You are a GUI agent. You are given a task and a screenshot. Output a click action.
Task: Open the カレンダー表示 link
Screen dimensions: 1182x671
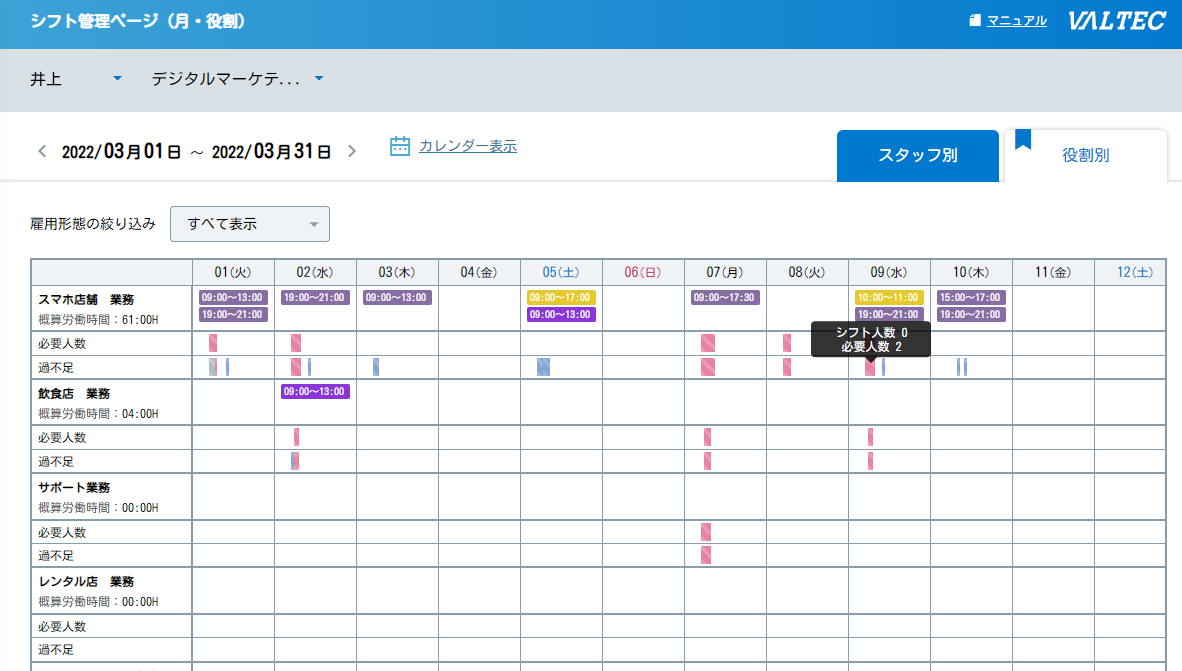tap(467, 146)
